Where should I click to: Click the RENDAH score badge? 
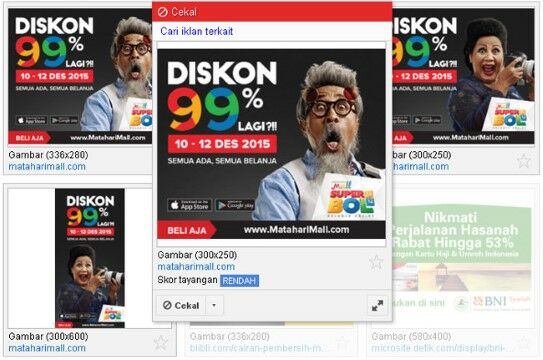coord(239,280)
